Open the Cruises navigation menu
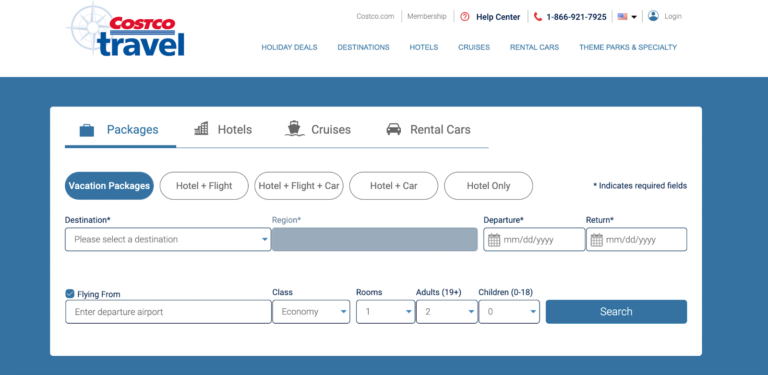The width and height of the screenshot is (768, 375). [474, 47]
